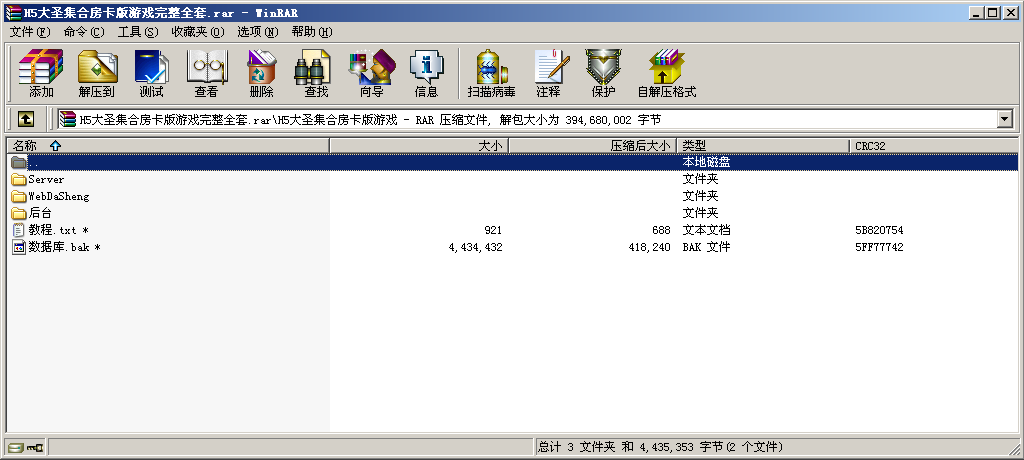
Task: Click the 删除 (Delete) toolbar icon
Action: pyautogui.click(x=261, y=73)
